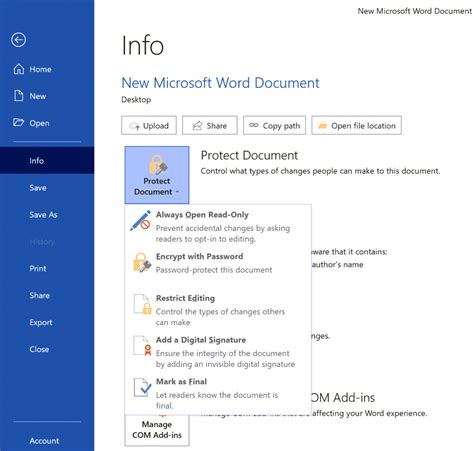Select the Info tab in sidebar
Viewport: 474px width, 451px height.
(47, 161)
